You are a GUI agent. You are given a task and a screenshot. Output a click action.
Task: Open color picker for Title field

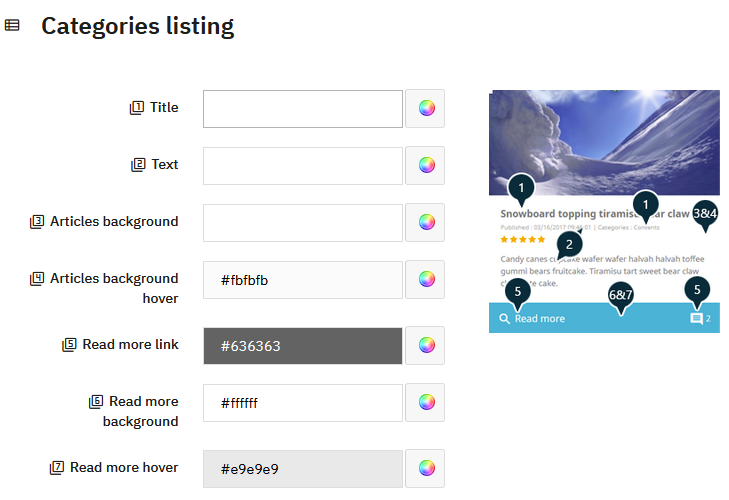pos(426,109)
